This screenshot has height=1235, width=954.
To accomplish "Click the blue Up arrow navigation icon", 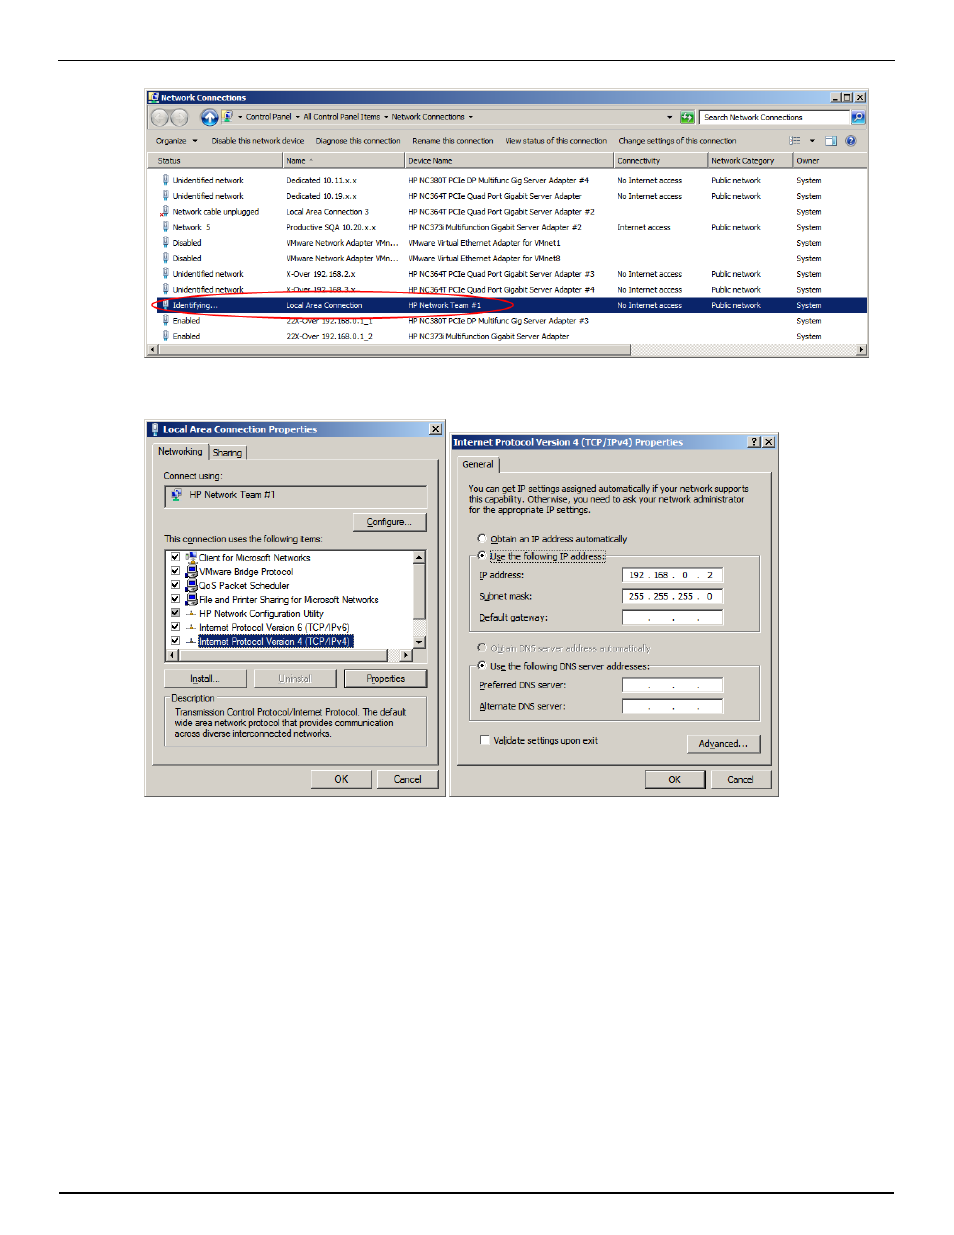I will [x=209, y=118].
